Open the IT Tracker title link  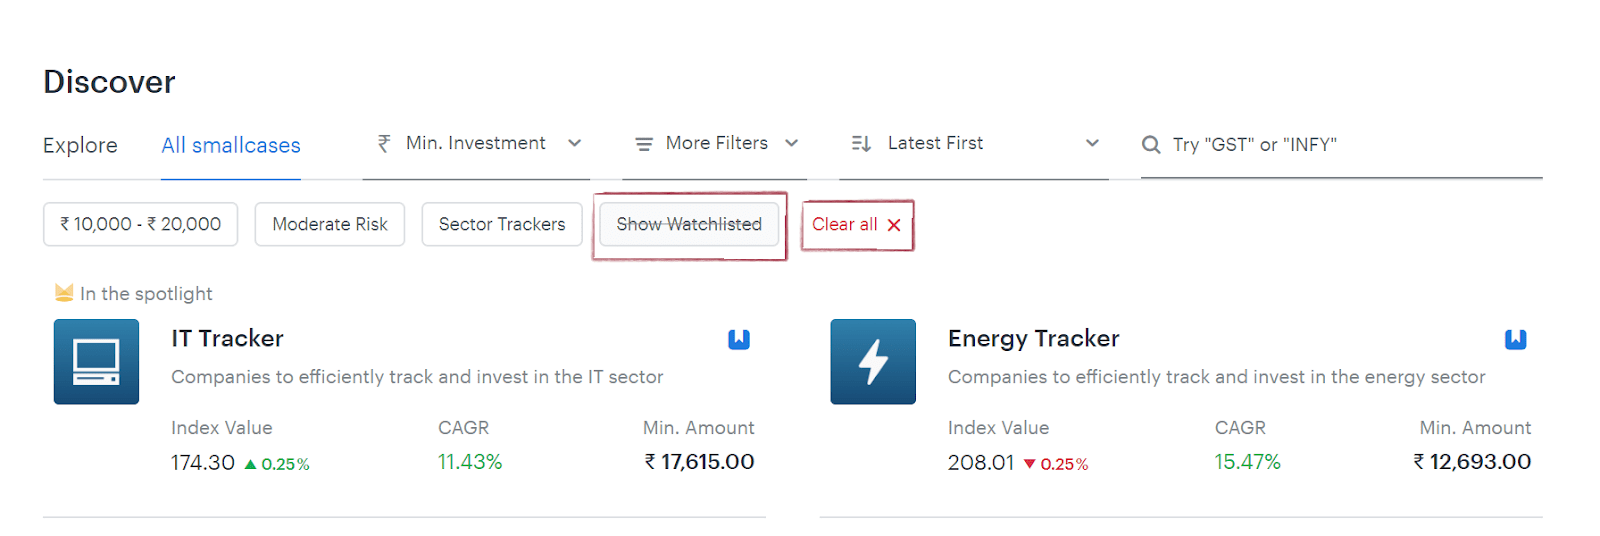[227, 338]
